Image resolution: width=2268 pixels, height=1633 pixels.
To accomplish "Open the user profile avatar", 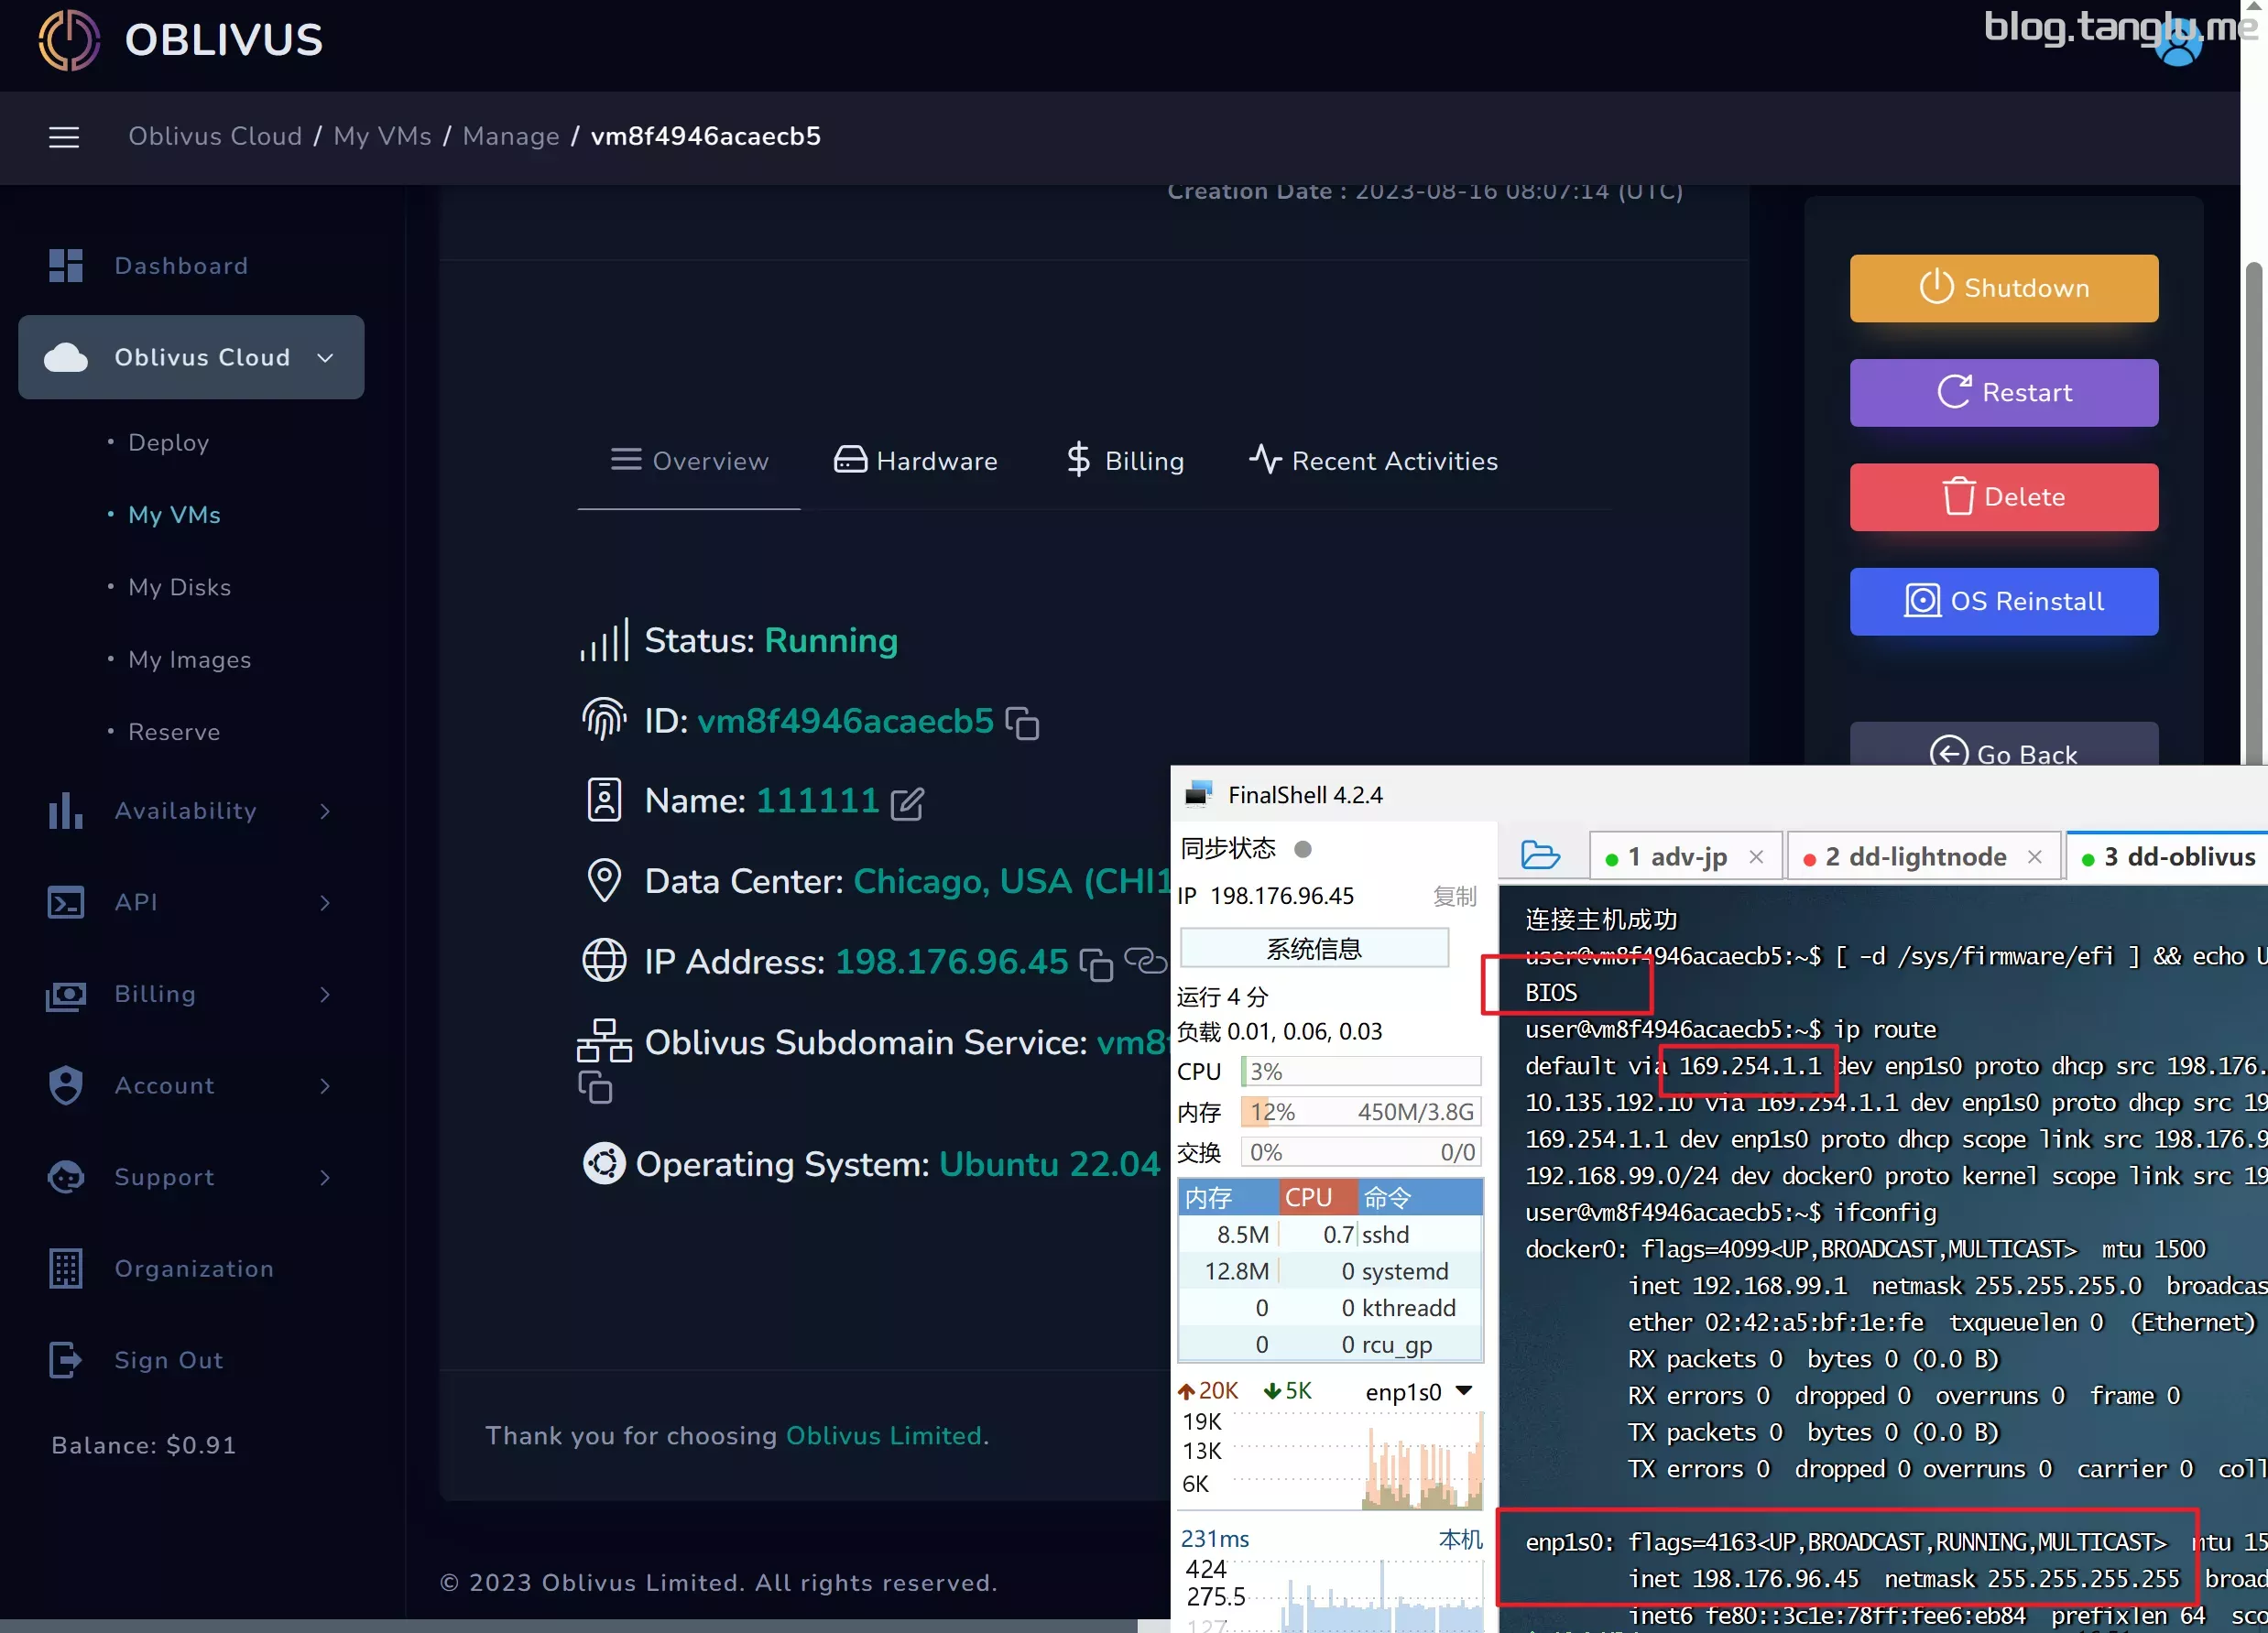I will point(2178,45).
